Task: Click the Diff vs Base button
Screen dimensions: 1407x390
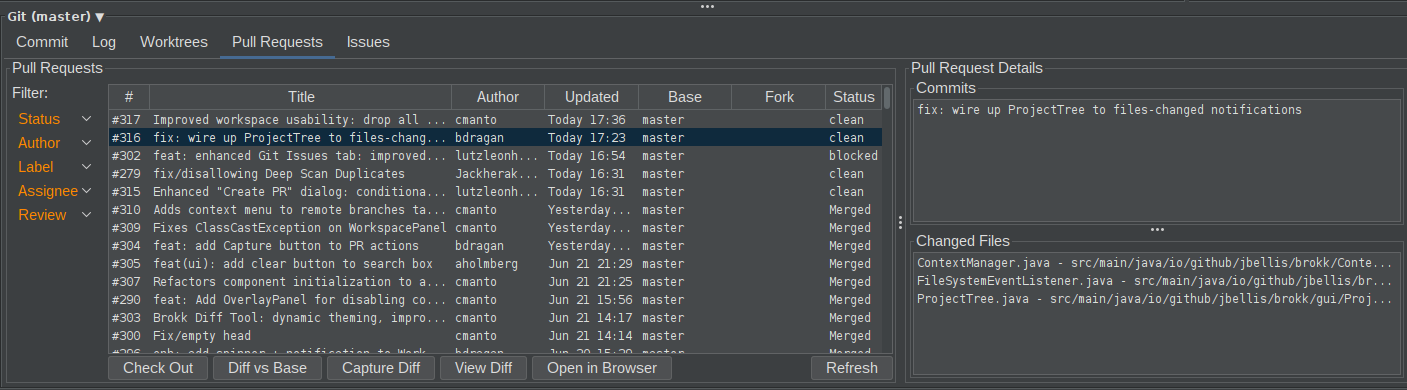Action: pyautogui.click(x=267, y=368)
